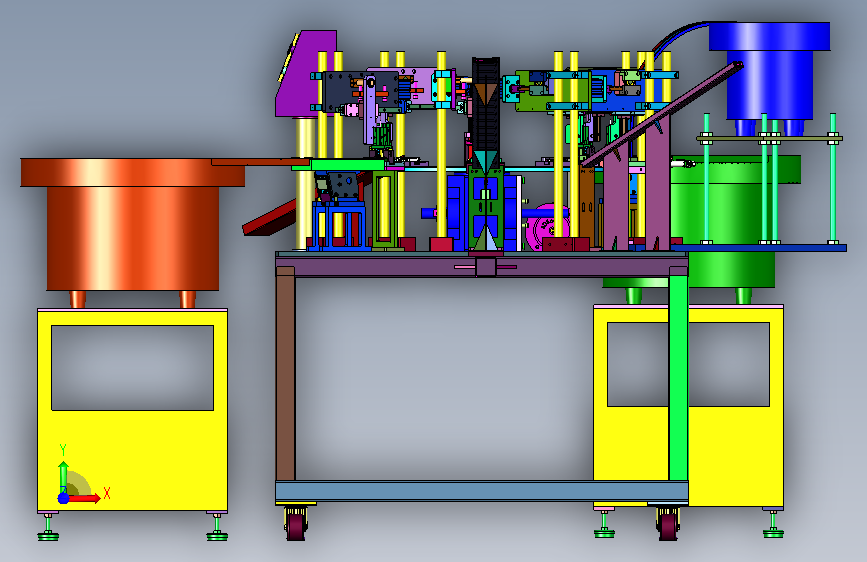Click the green Y axis arrow
The image size is (867, 562).
(x=63, y=477)
